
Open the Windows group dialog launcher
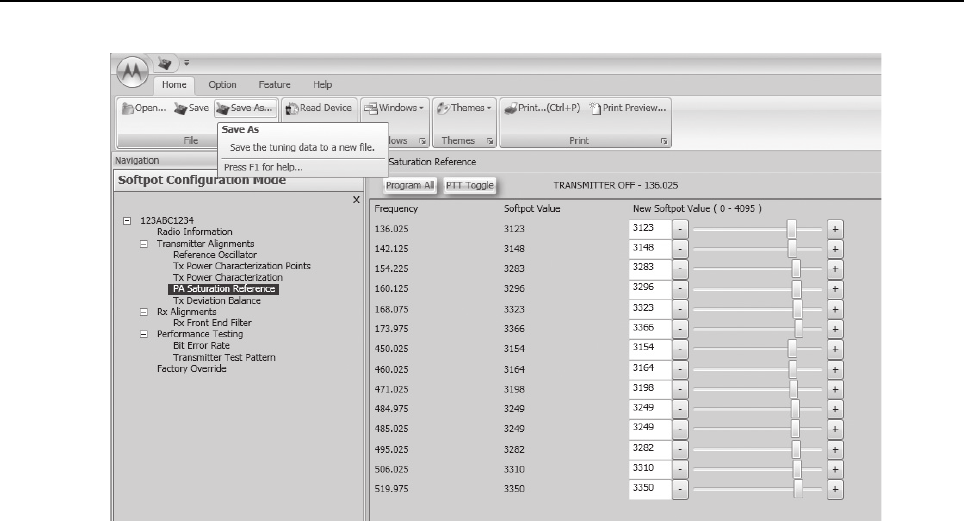pos(422,141)
